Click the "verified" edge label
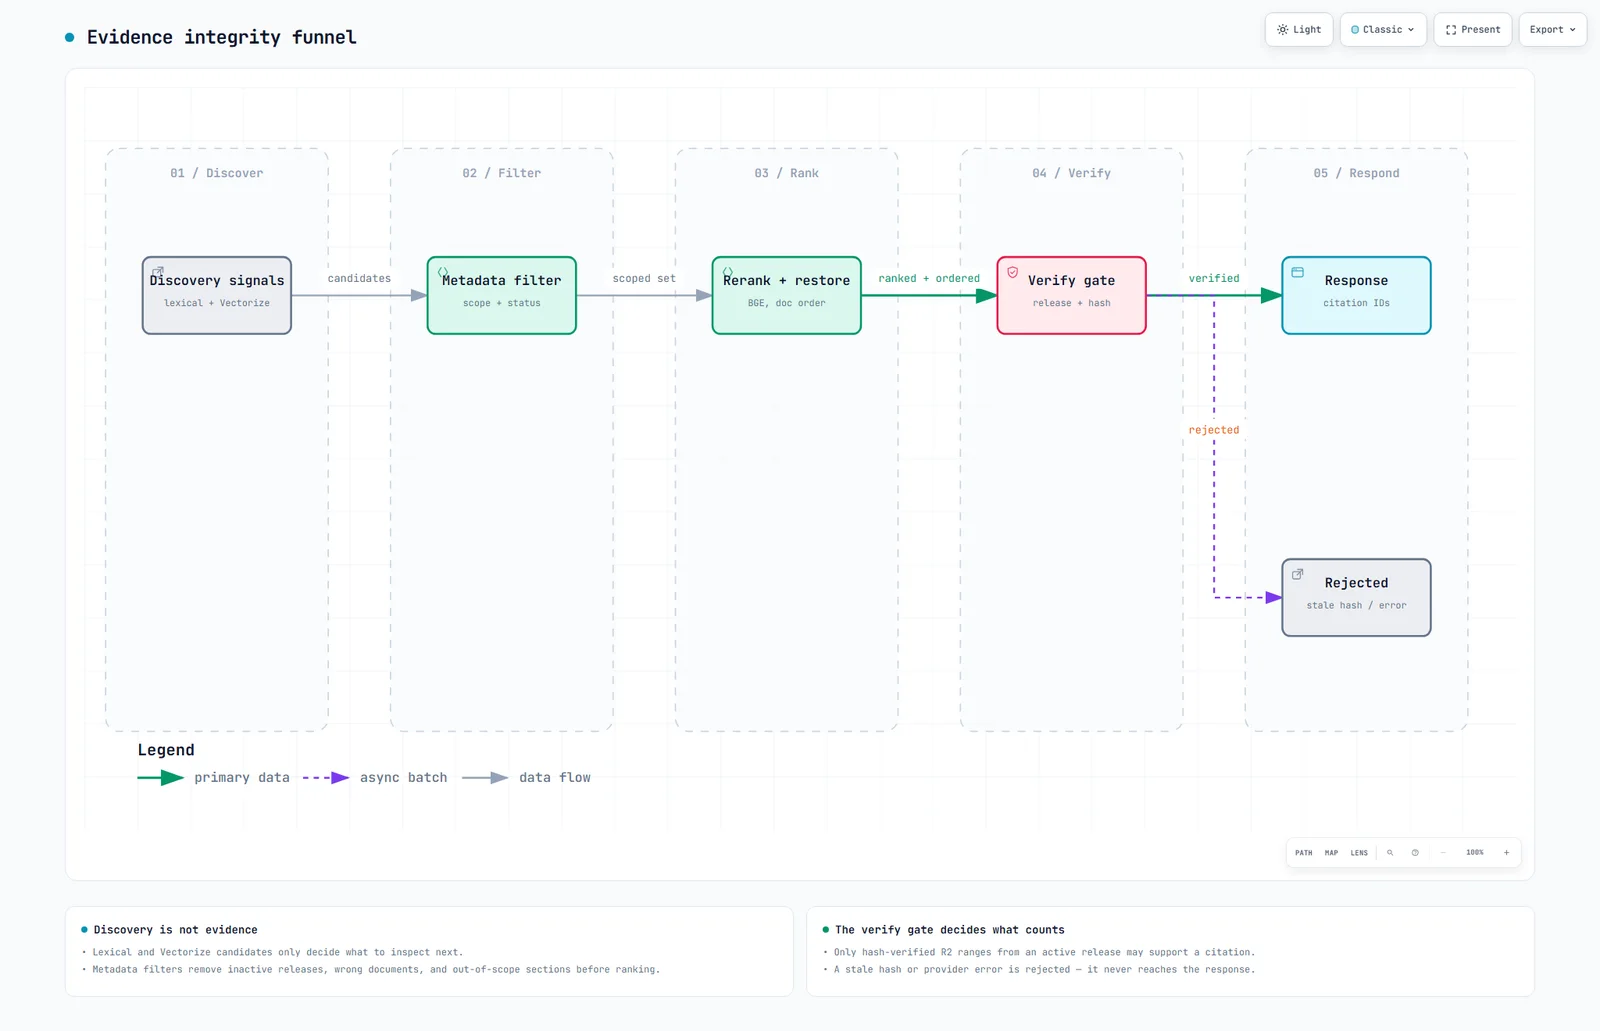The height and width of the screenshot is (1031, 1600). tap(1214, 279)
